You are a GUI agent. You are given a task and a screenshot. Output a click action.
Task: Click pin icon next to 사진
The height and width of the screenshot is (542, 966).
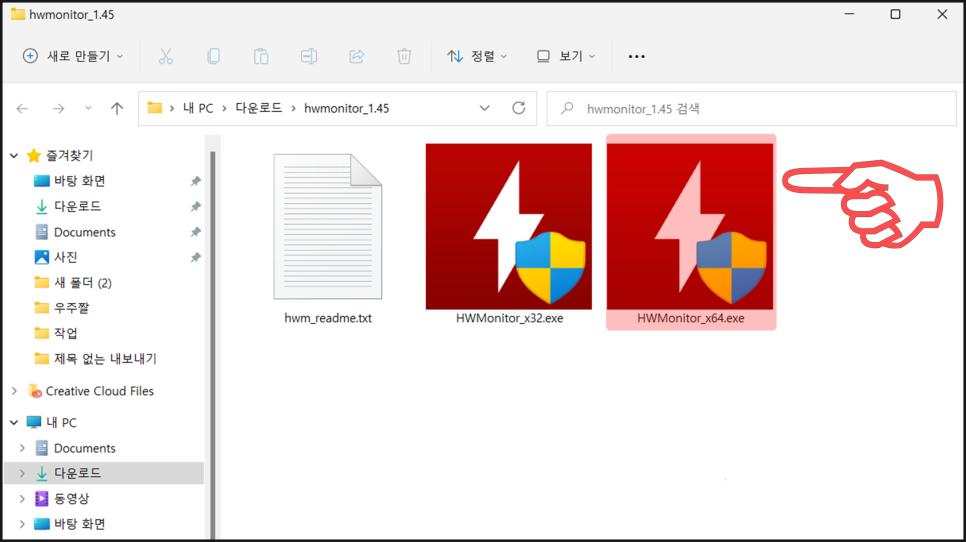coord(195,257)
